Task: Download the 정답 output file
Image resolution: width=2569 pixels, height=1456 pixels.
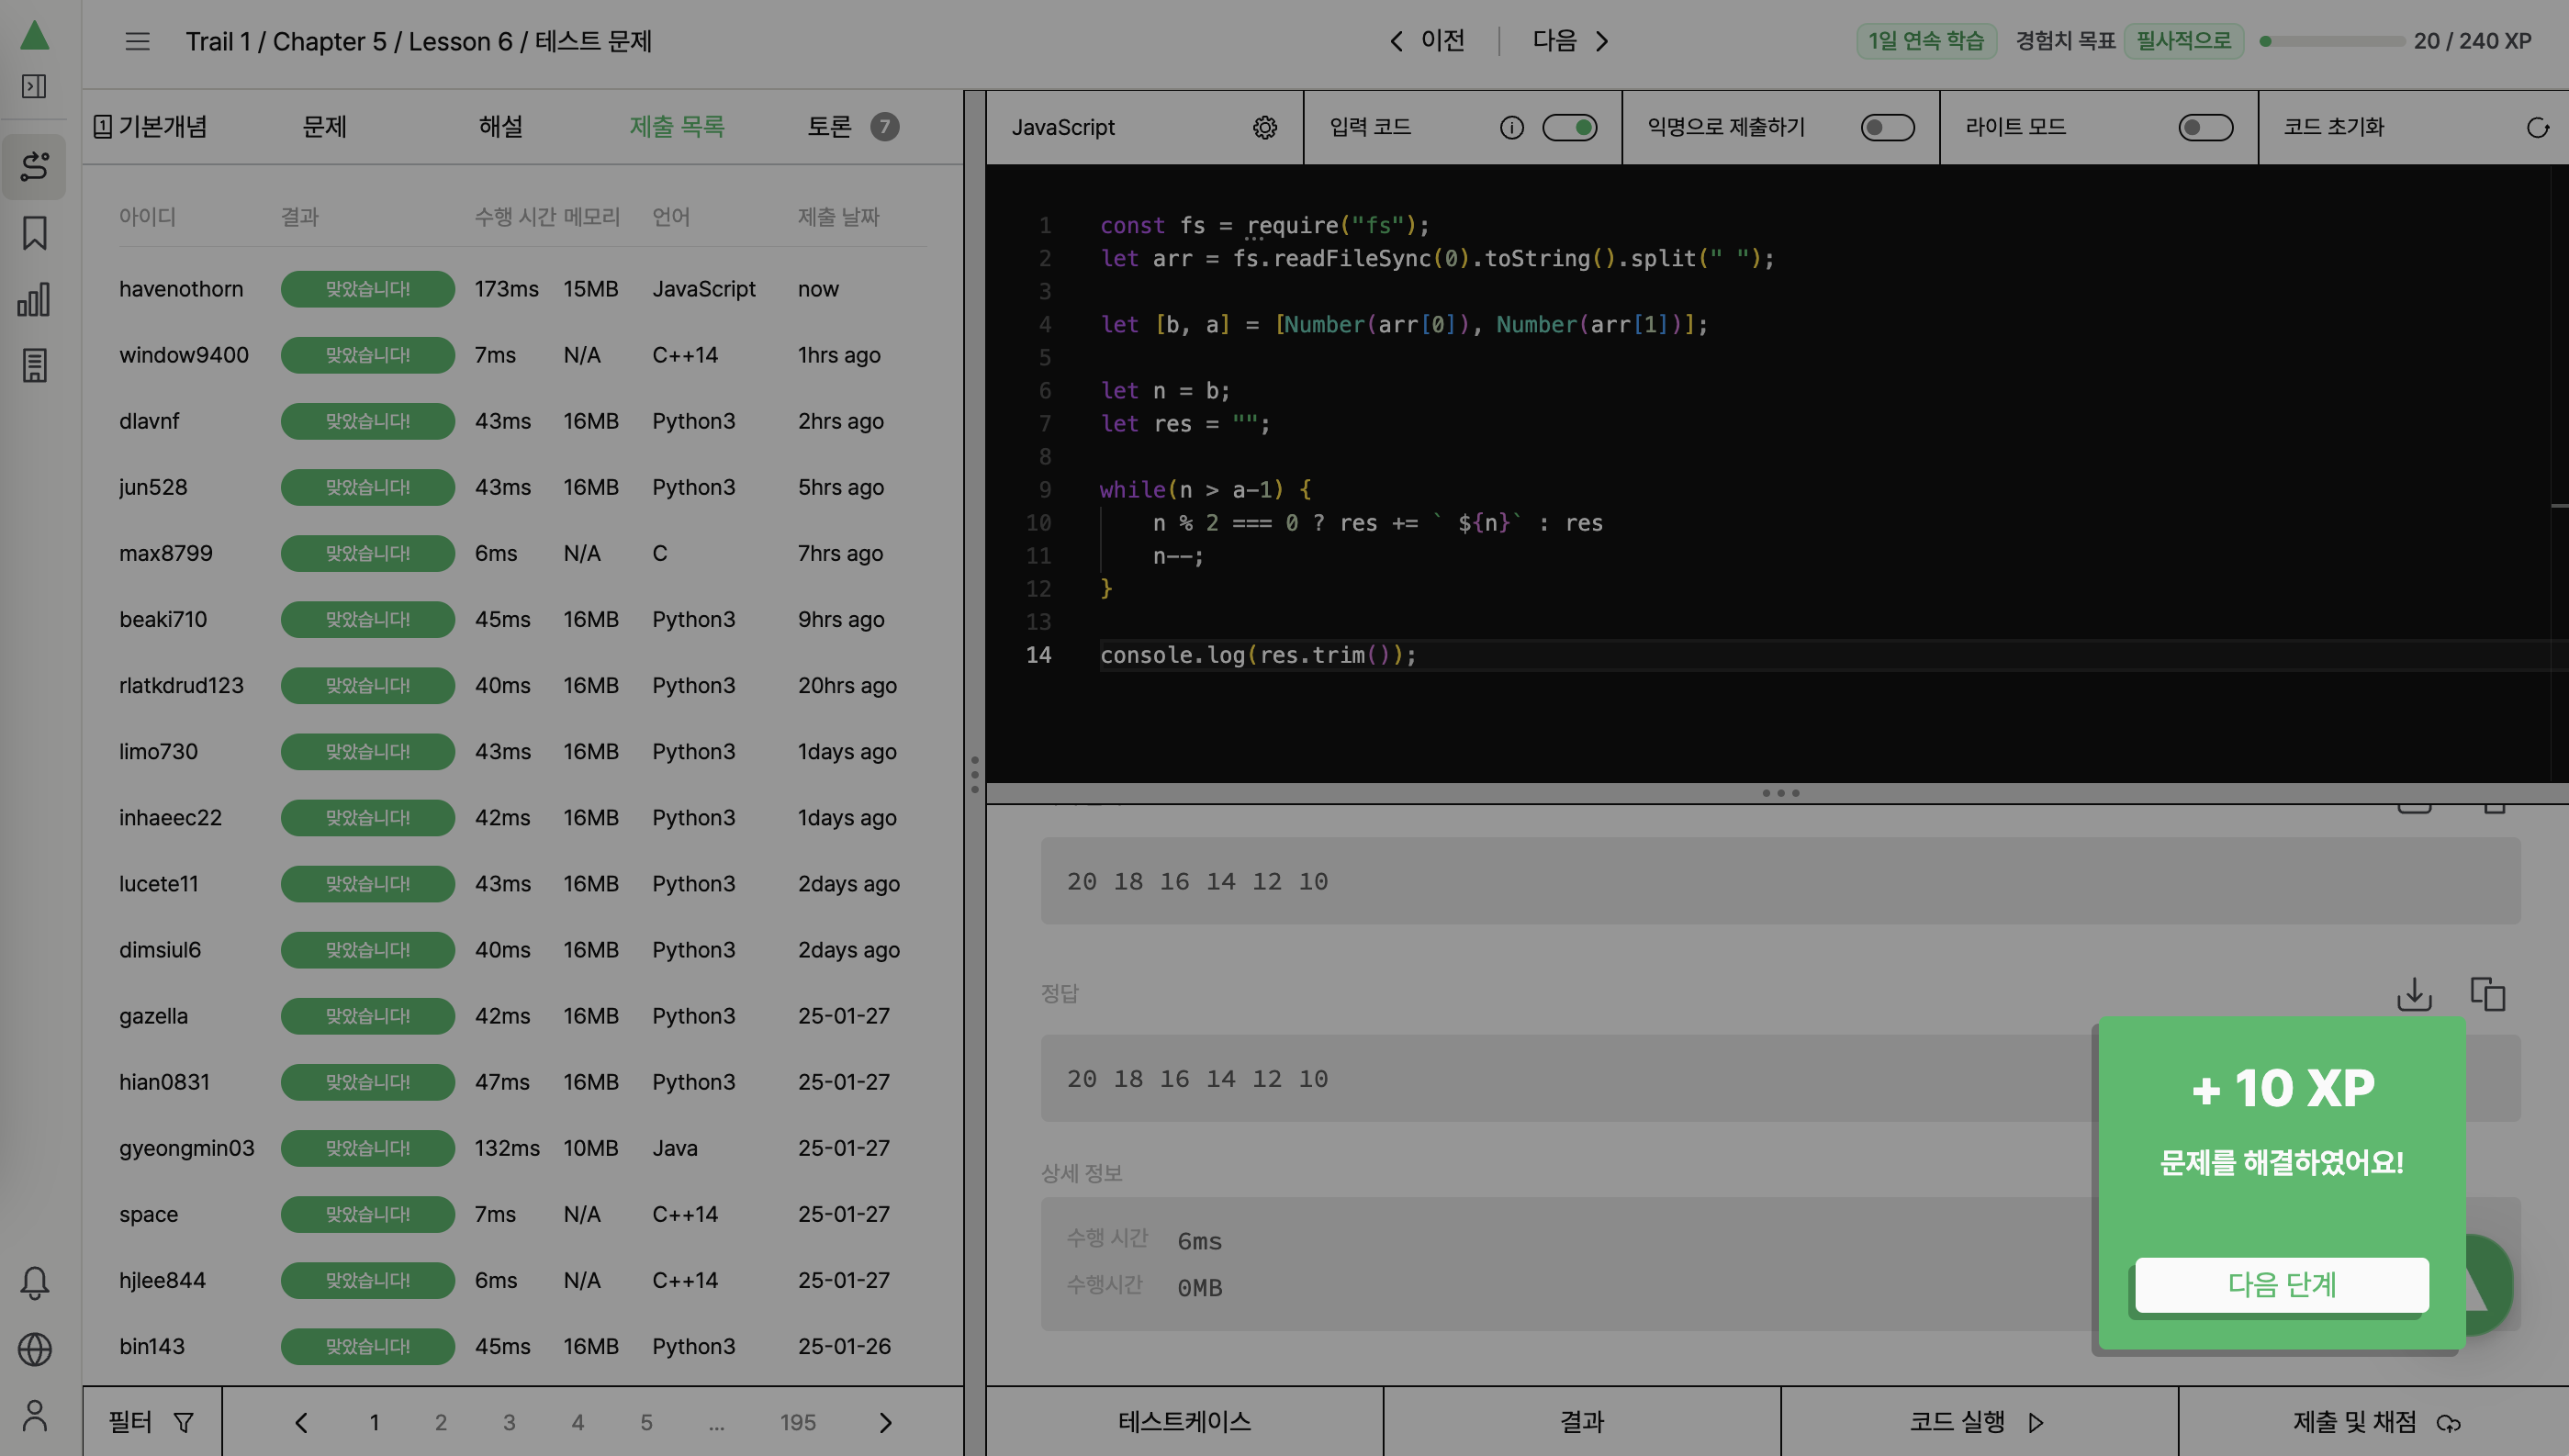Action: coord(2414,994)
